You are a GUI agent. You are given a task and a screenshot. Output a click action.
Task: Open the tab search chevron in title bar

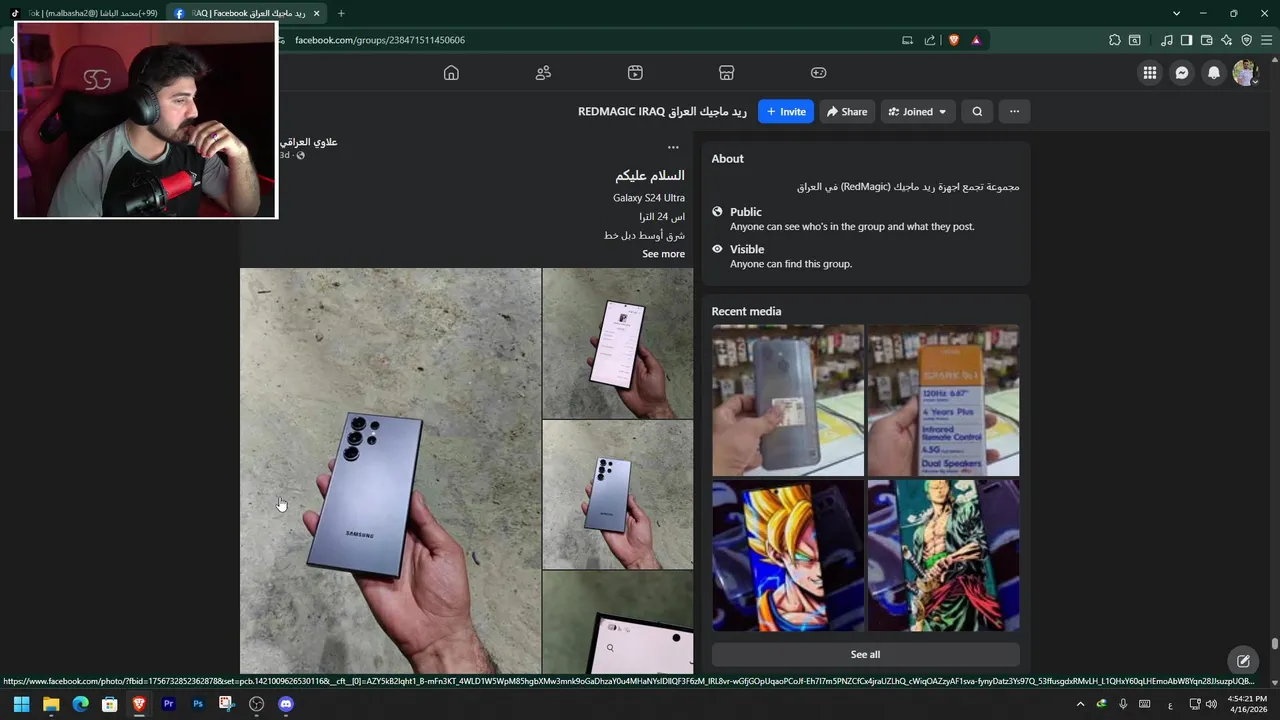(1176, 13)
